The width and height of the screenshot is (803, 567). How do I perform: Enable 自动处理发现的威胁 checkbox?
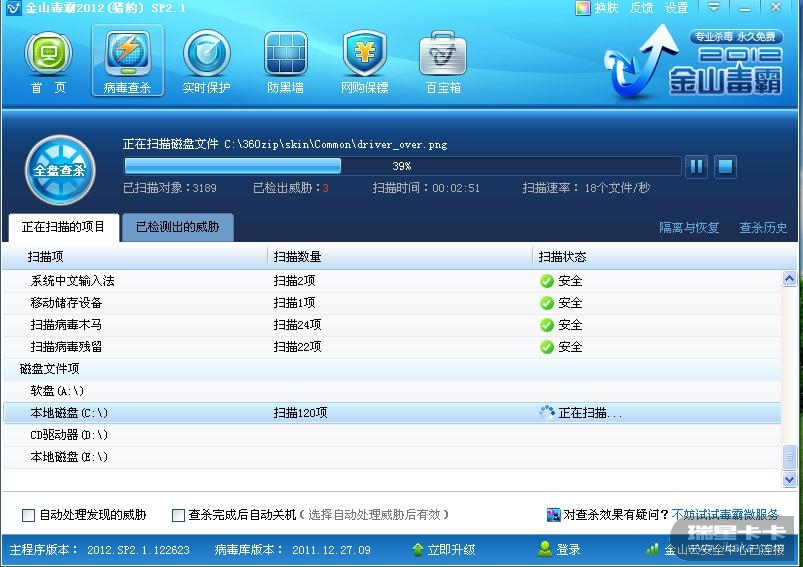tap(29, 515)
